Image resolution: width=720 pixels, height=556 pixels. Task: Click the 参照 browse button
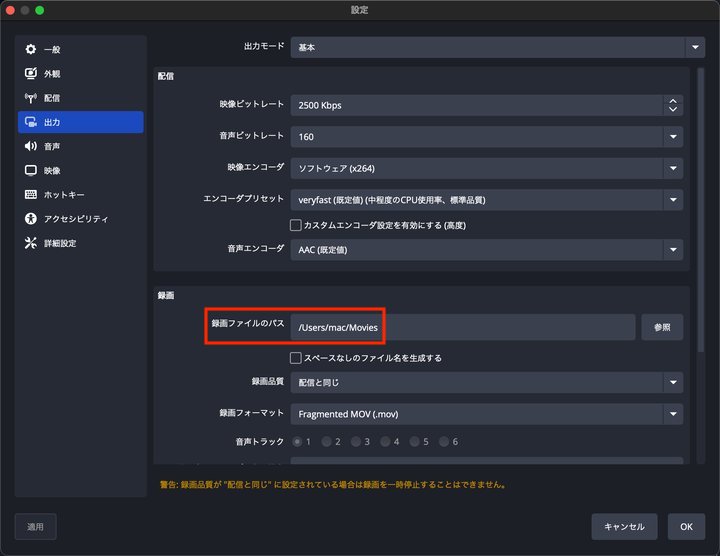pyautogui.click(x=662, y=327)
